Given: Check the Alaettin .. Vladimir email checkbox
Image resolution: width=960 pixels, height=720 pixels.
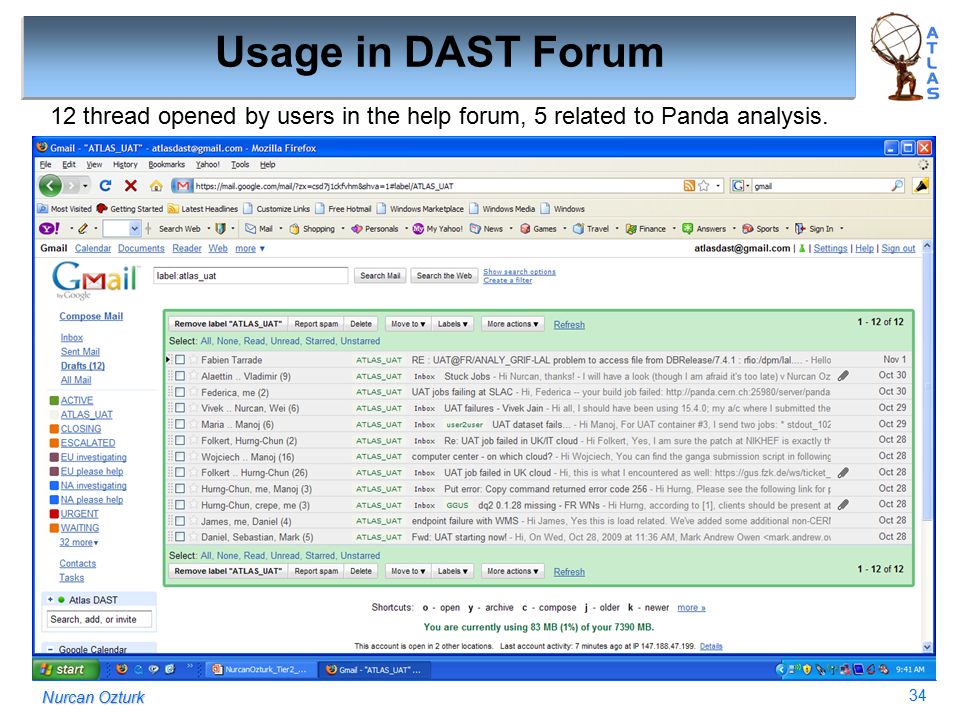Looking at the screenshot, I should pos(180,376).
